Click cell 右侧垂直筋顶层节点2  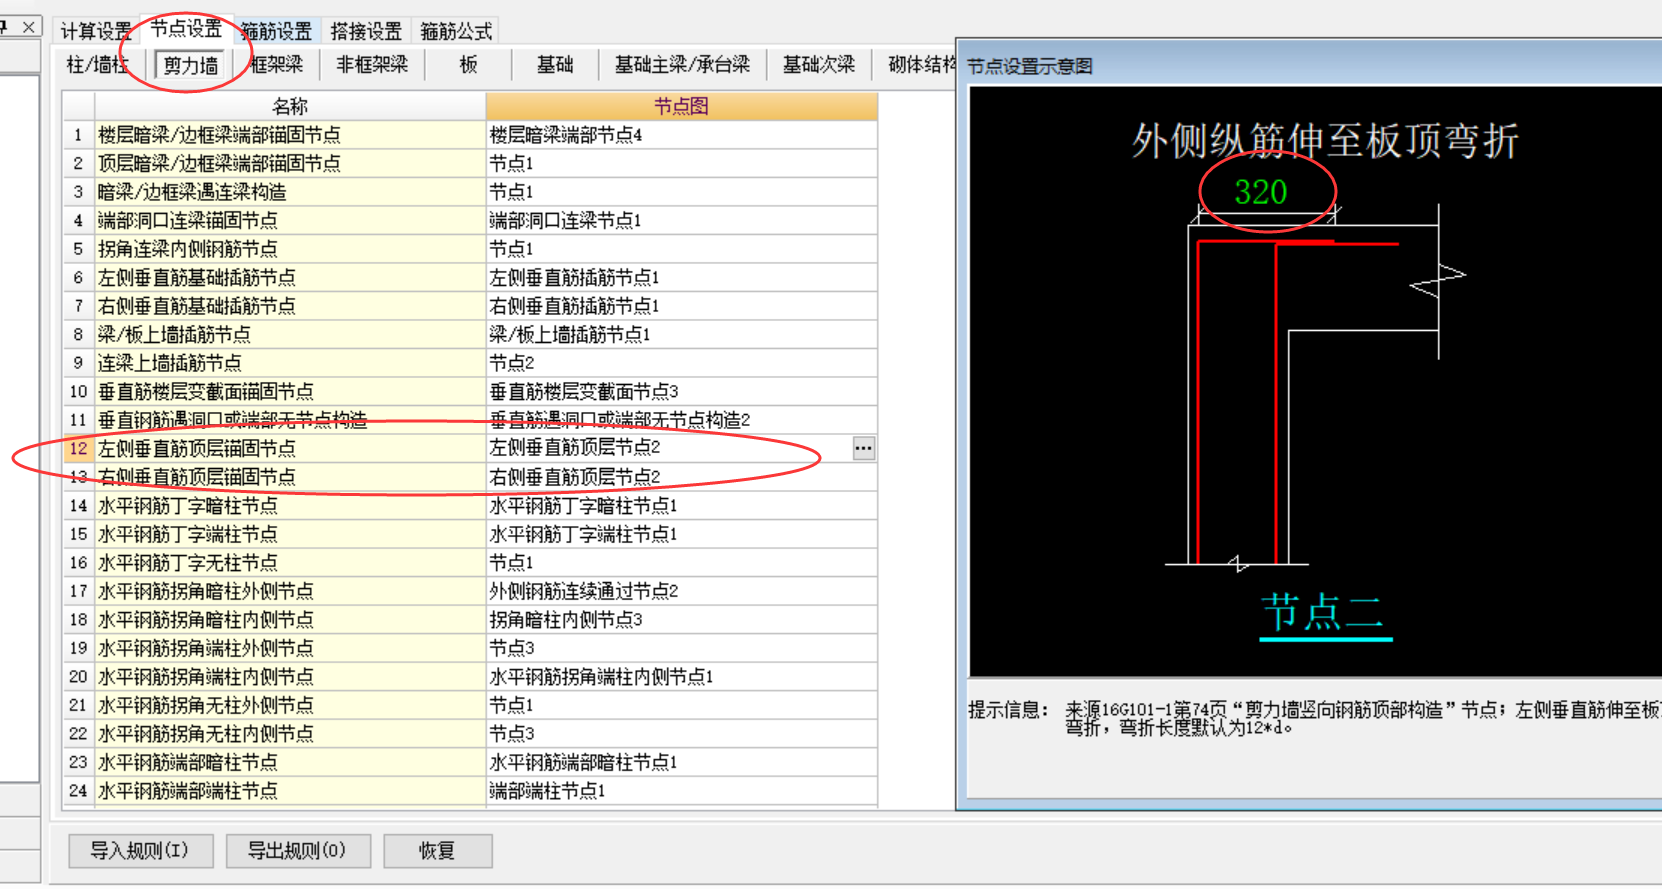click(x=681, y=477)
